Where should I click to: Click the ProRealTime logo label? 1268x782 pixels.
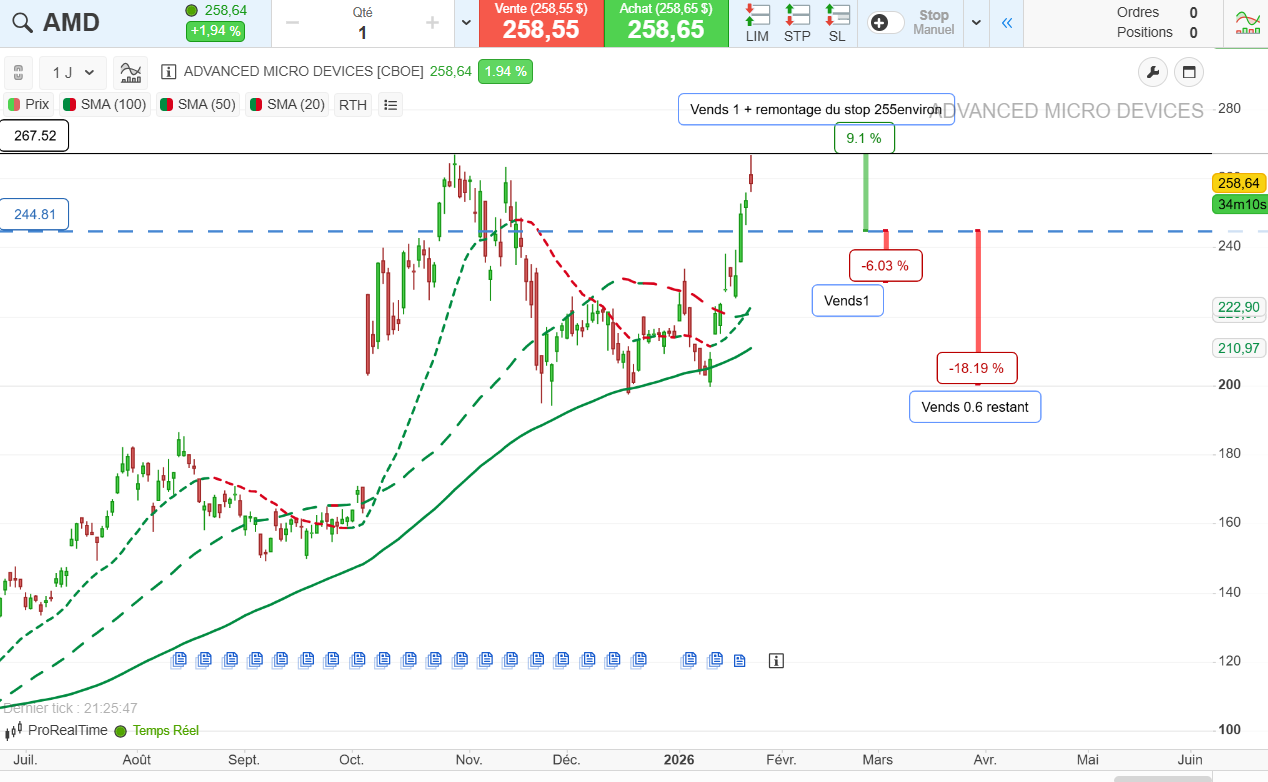pyautogui.click(x=58, y=730)
